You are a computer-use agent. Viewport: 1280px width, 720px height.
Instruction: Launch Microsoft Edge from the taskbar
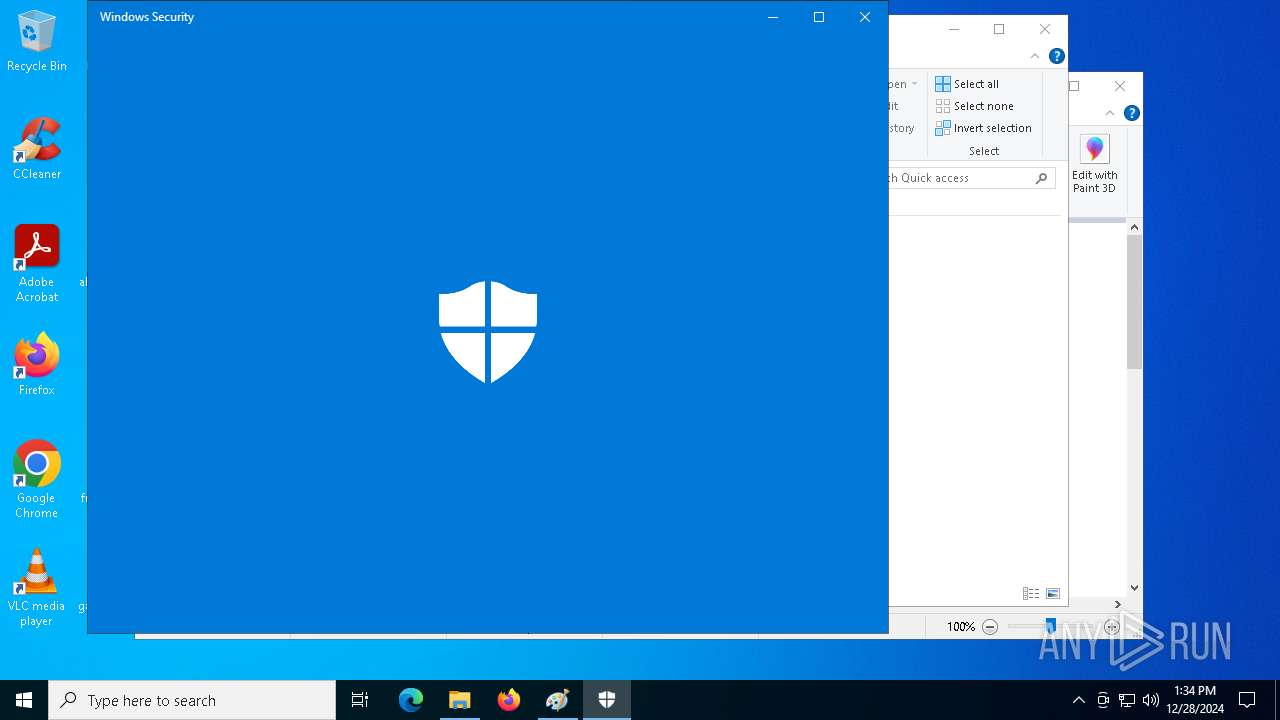411,700
